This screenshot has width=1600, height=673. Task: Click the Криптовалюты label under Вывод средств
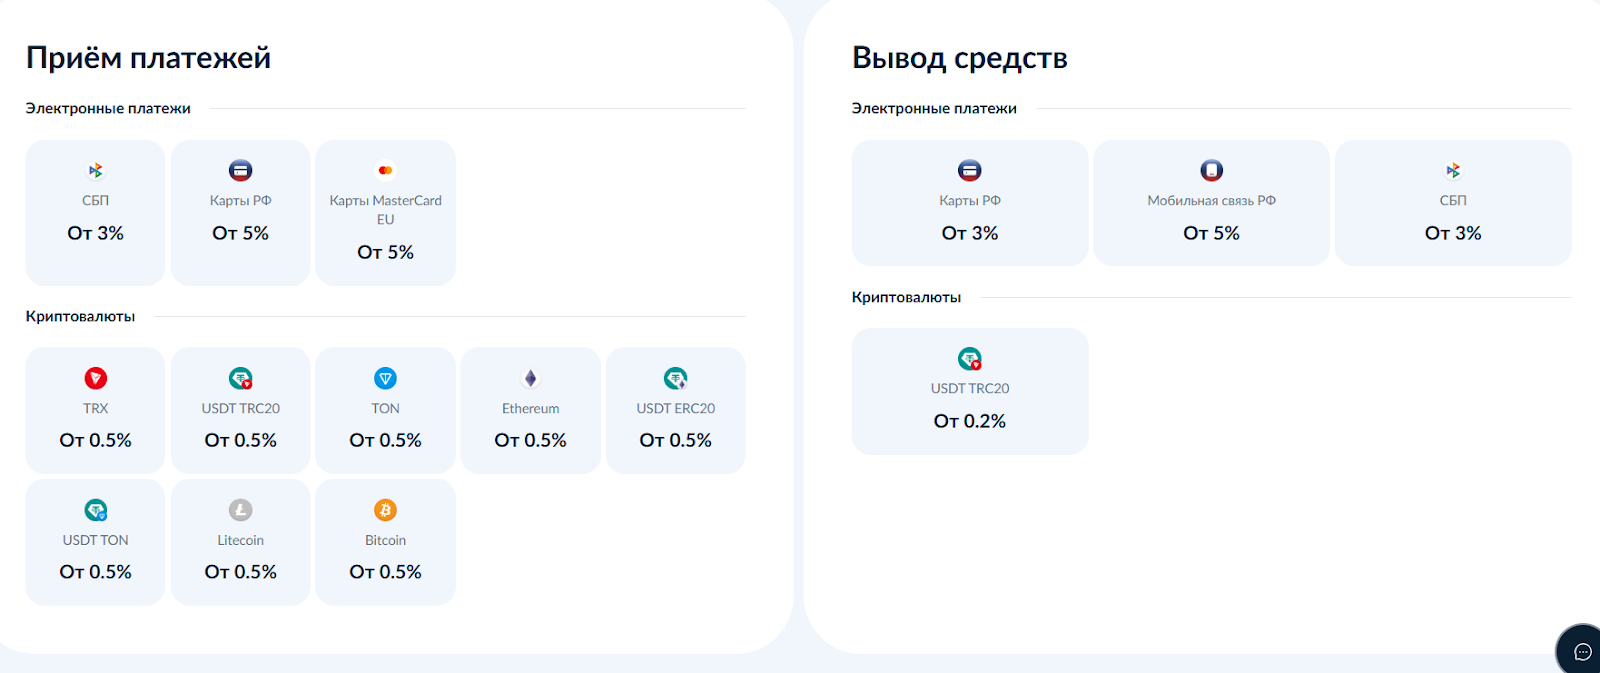906,297
